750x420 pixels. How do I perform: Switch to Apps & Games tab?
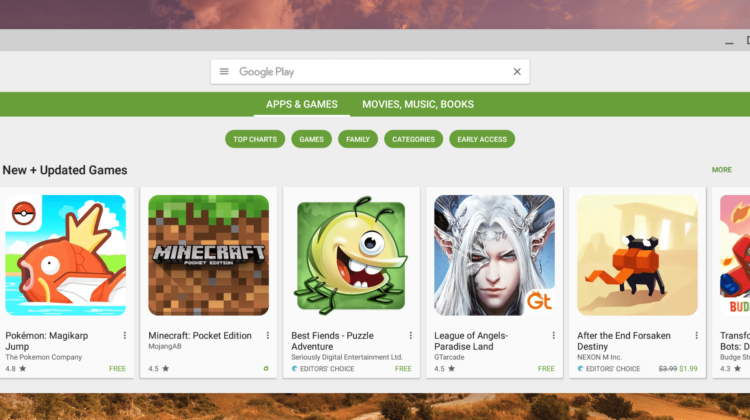[x=301, y=105]
